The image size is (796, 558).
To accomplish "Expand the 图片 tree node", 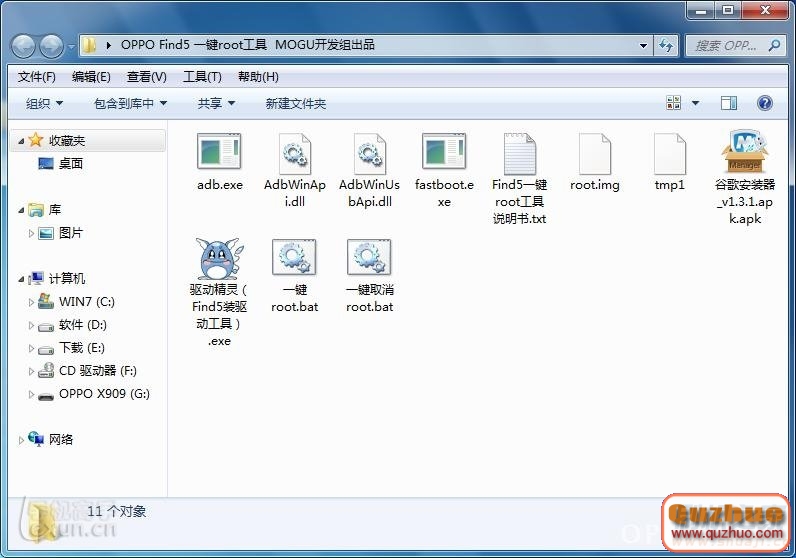I will pos(31,233).
